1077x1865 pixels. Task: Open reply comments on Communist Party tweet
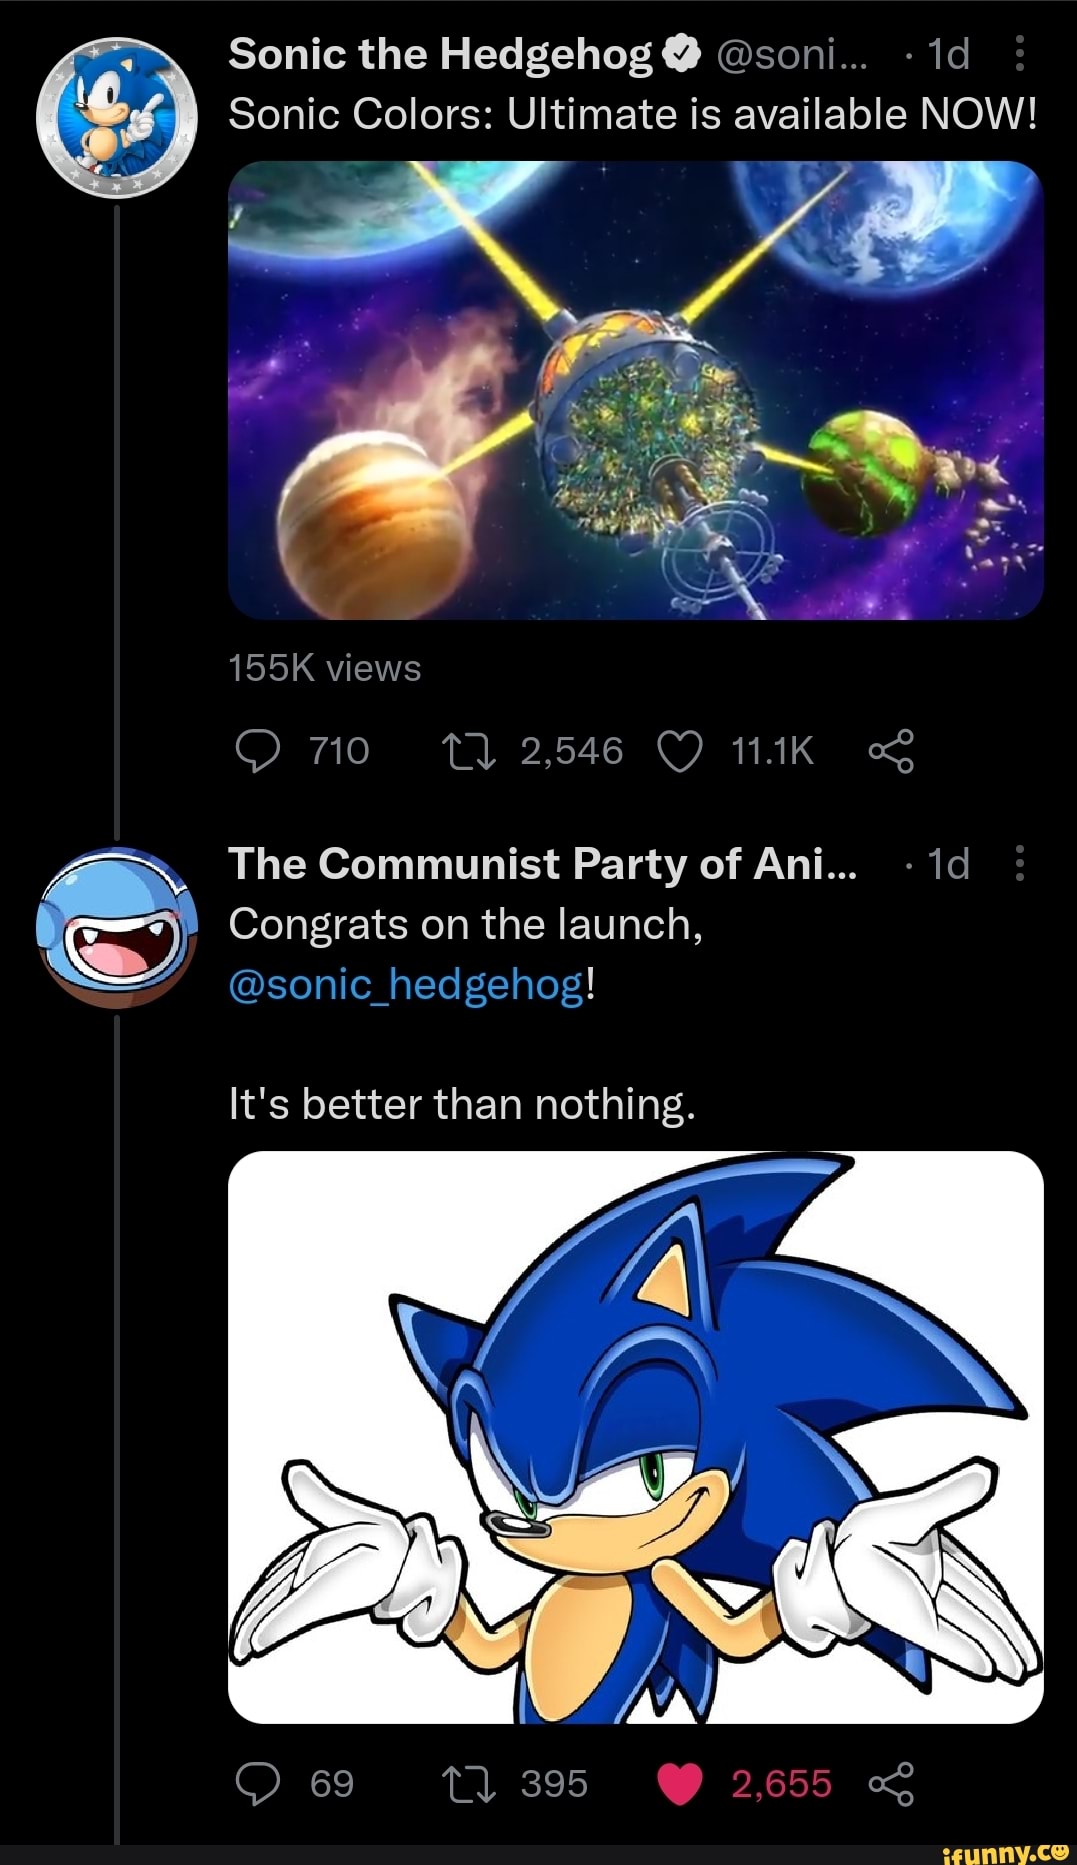tap(259, 1784)
